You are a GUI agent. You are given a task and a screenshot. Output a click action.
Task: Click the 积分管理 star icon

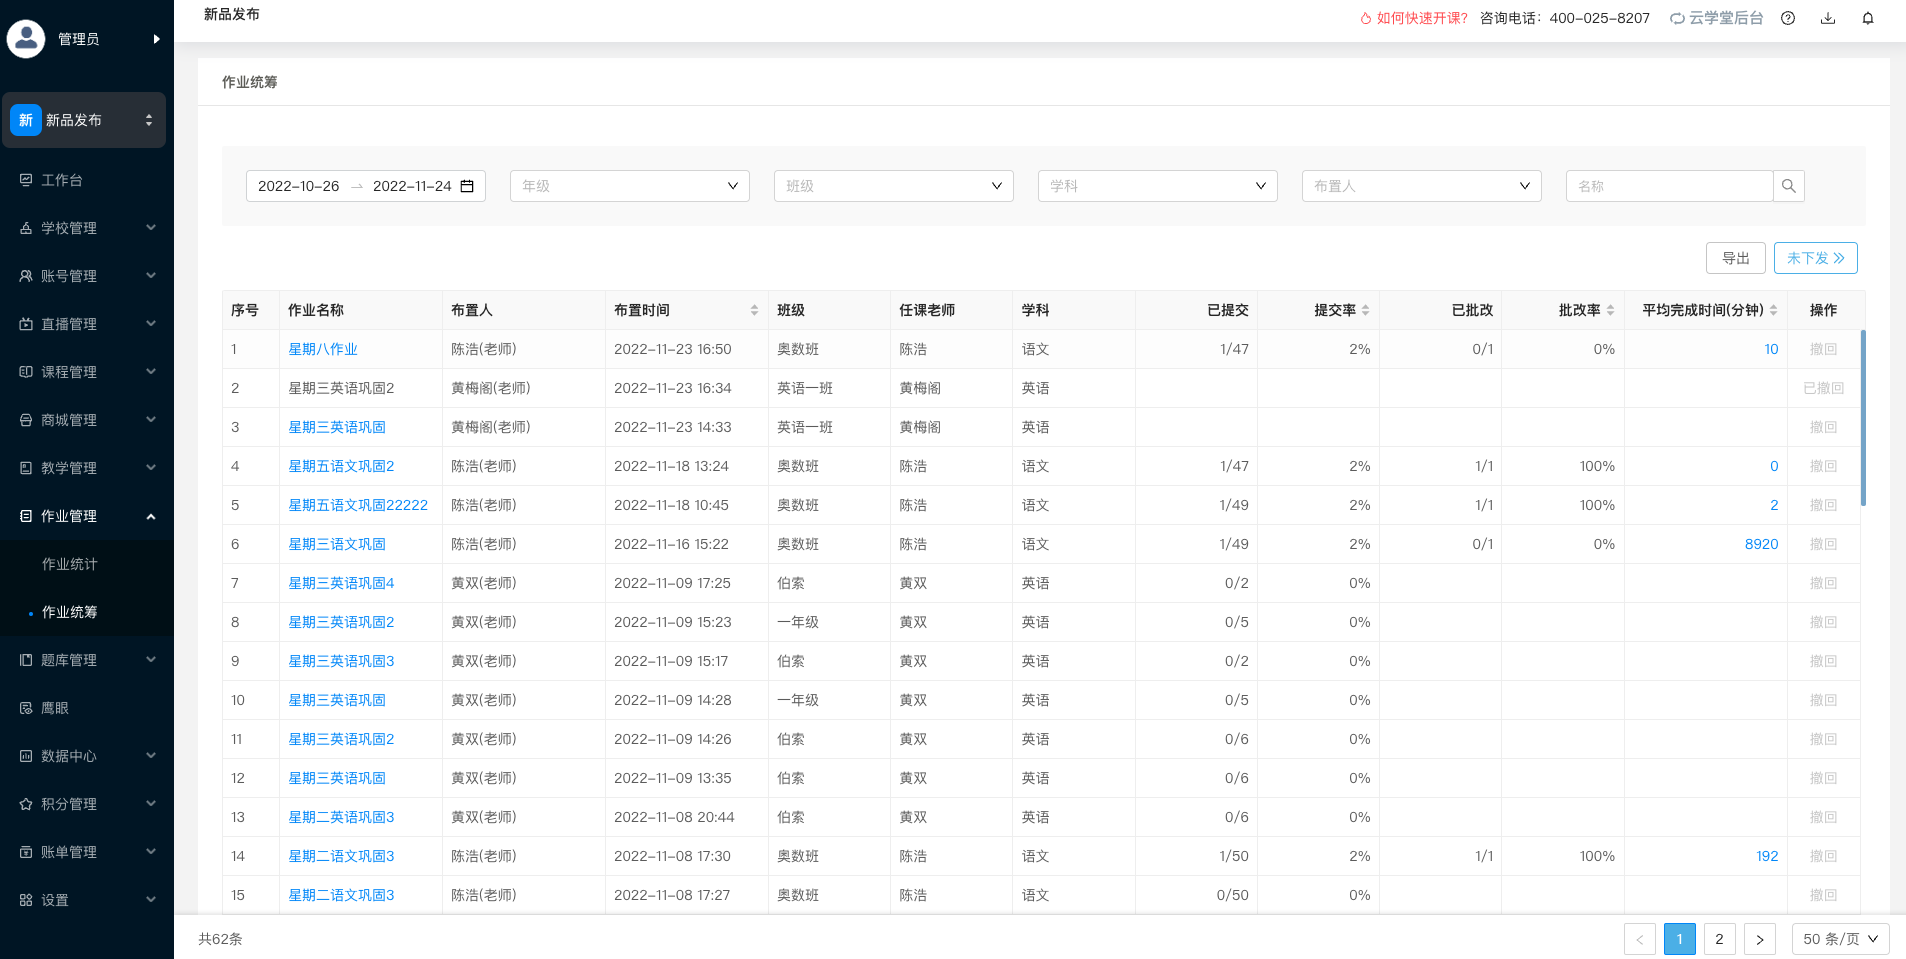[x=26, y=804]
